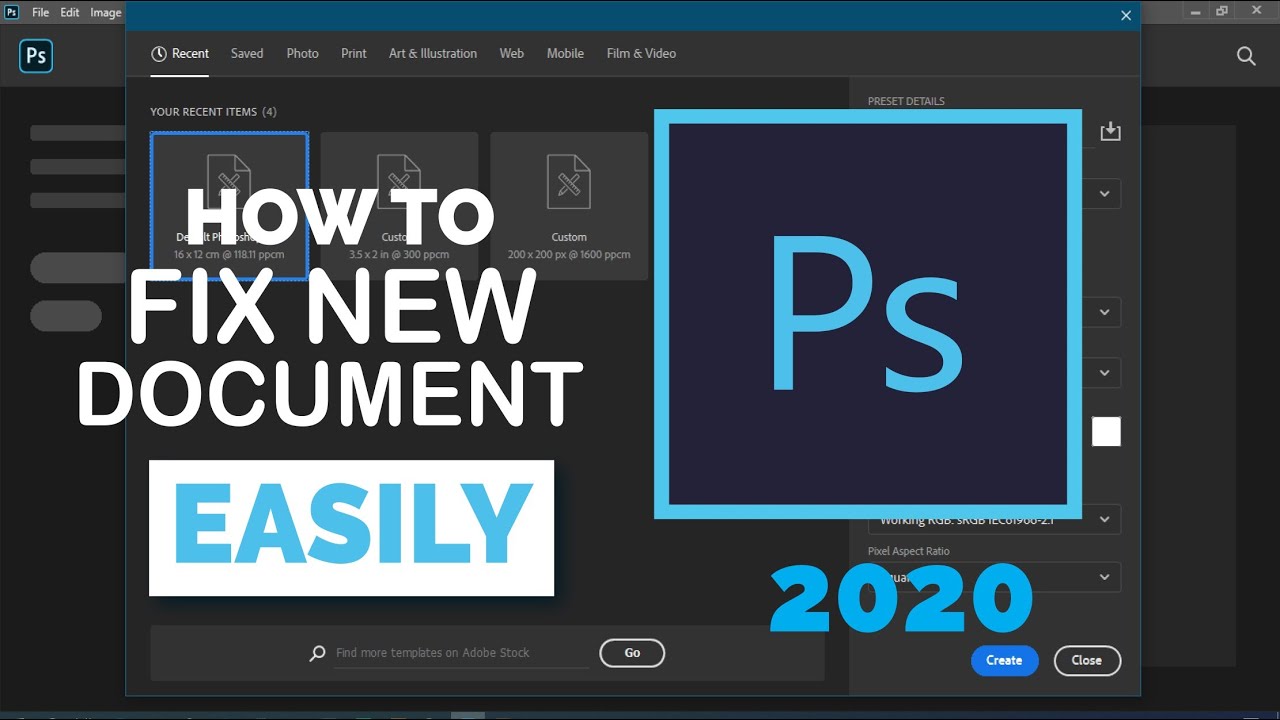Open the Print presets tab
Viewport: 1280px width, 720px height.
tap(354, 54)
